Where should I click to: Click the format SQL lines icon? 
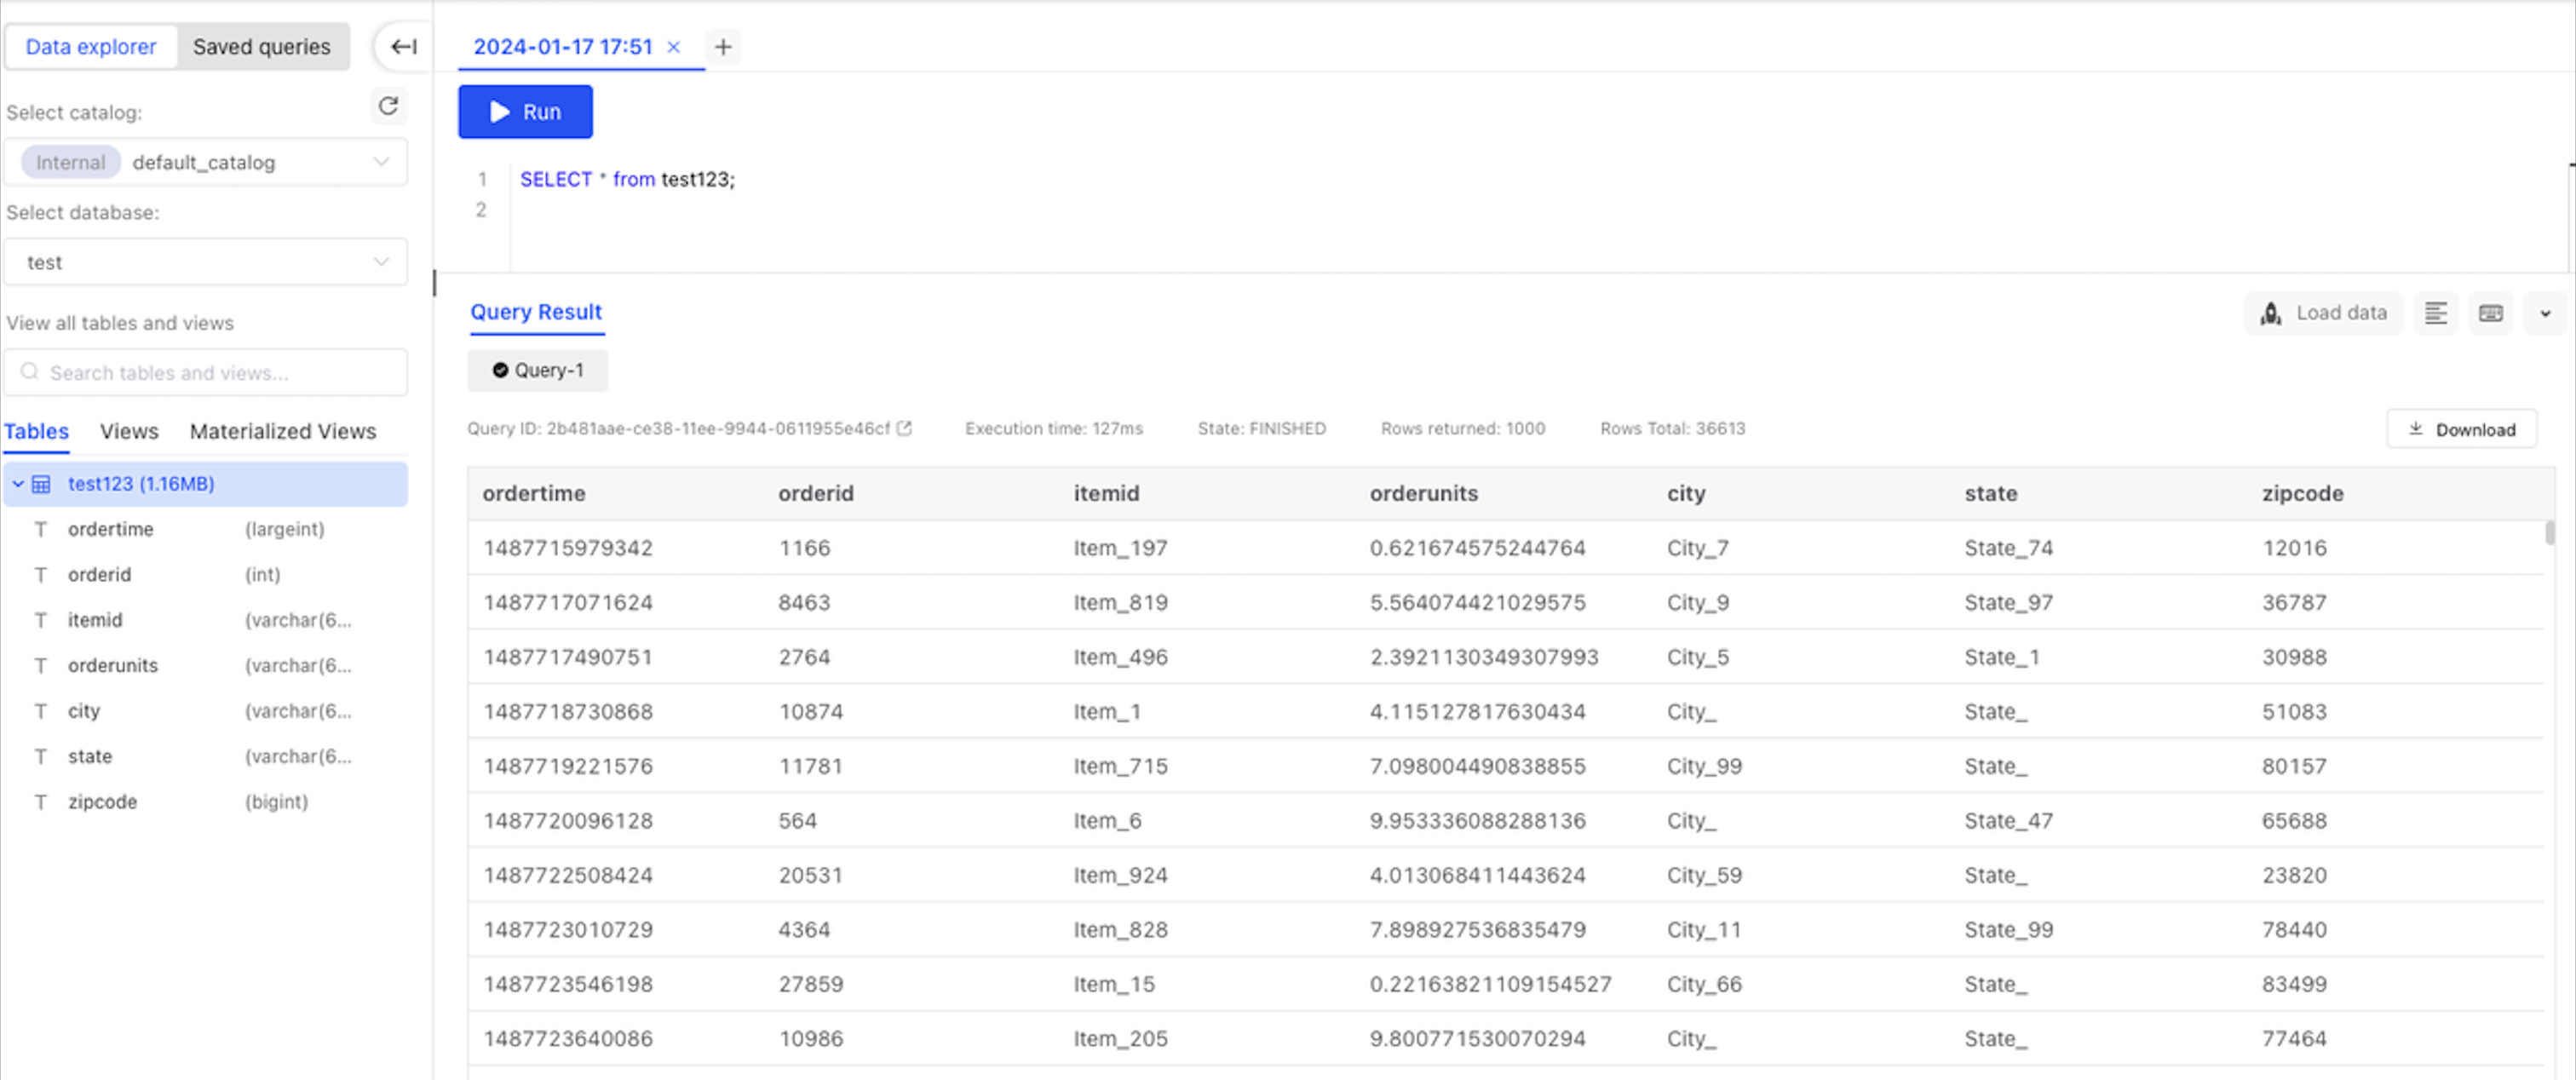tap(2436, 313)
